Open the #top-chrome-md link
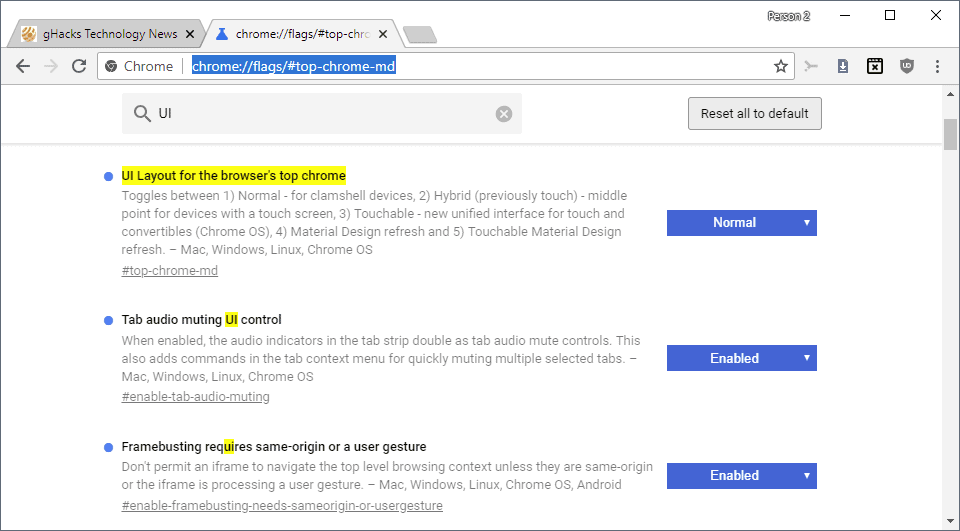 (170, 271)
